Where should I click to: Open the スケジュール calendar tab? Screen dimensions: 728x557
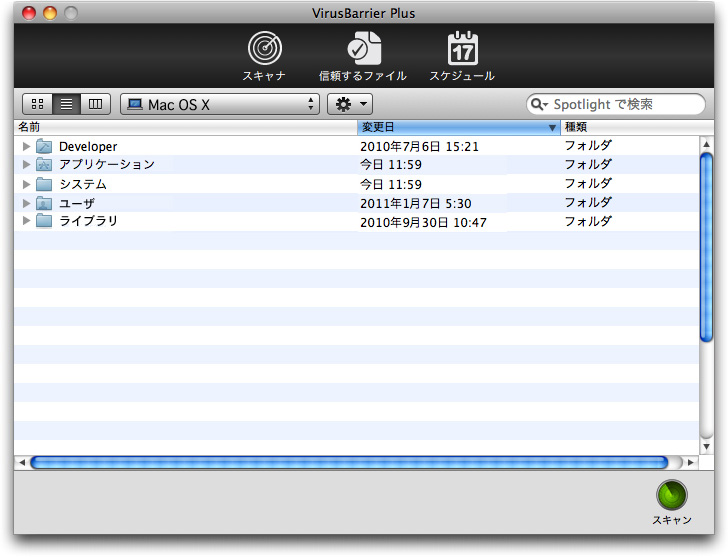(x=462, y=56)
